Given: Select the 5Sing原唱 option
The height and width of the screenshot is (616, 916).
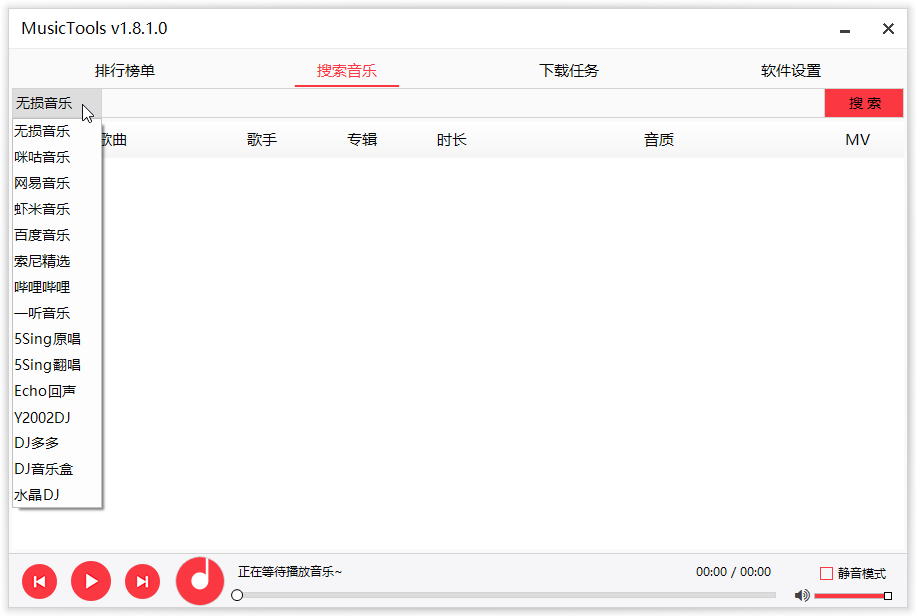Looking at the screenshot, I should [44, 338].
